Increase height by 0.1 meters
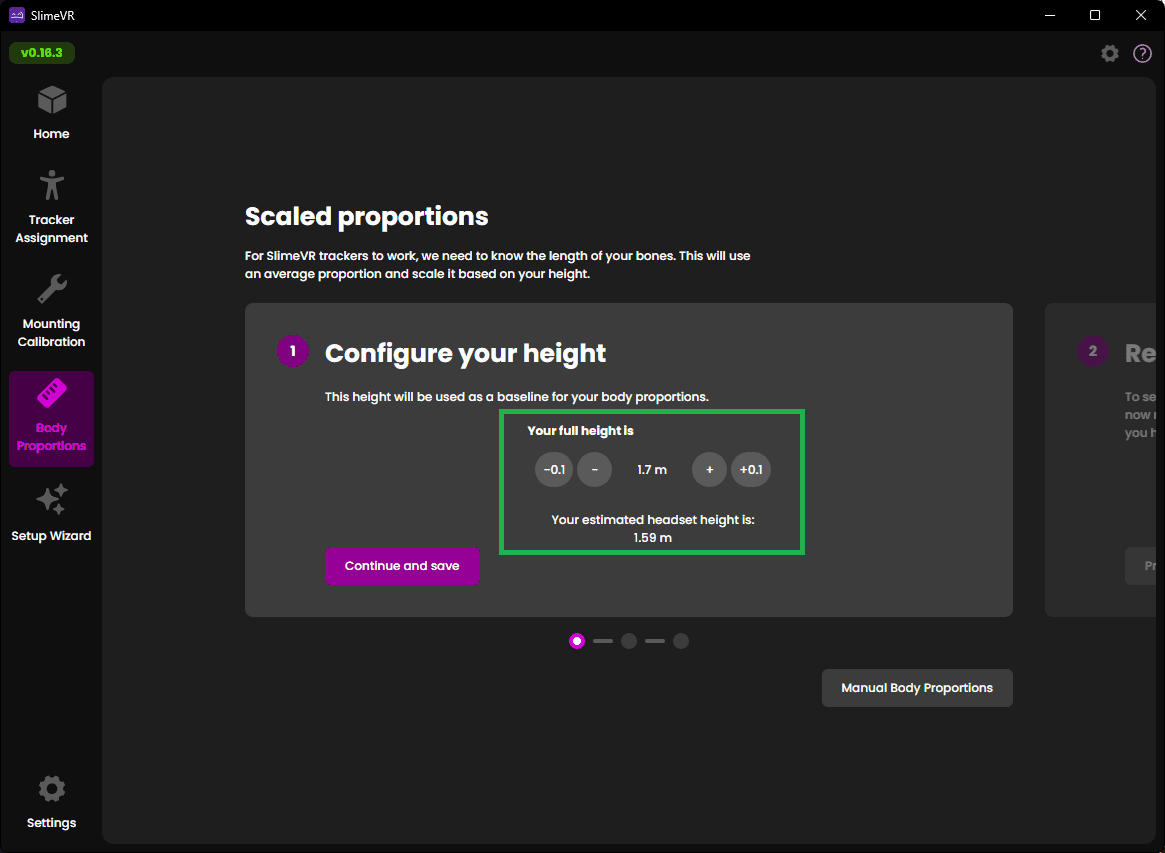 point(751,469)
